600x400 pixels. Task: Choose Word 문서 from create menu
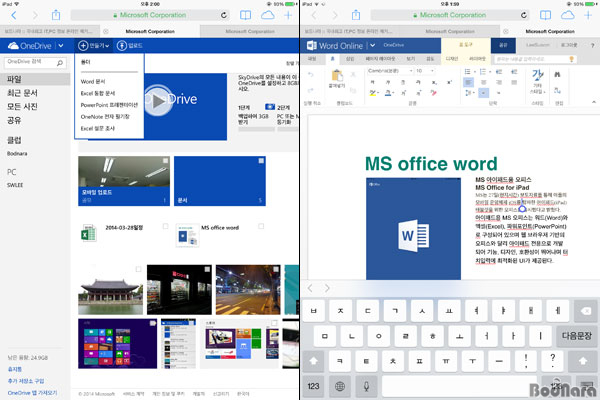click(93, 82)
